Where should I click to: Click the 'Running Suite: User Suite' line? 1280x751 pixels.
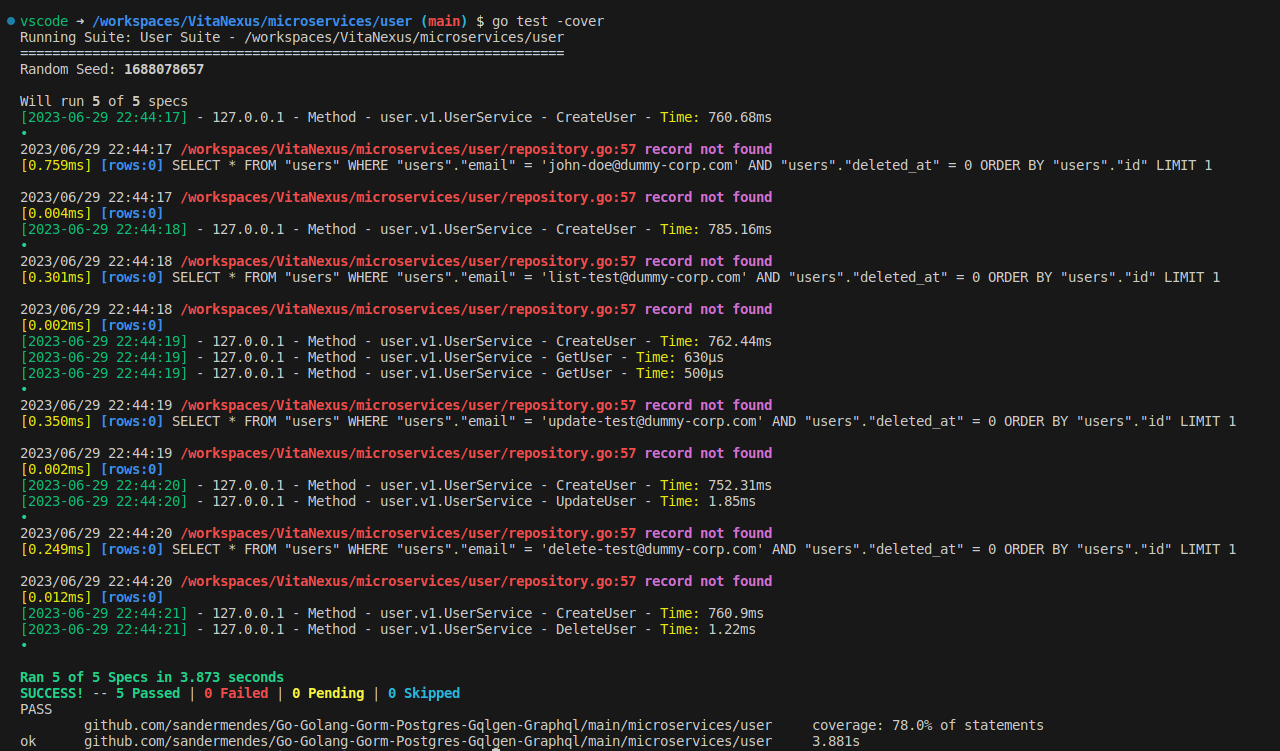tap(292, 37)
